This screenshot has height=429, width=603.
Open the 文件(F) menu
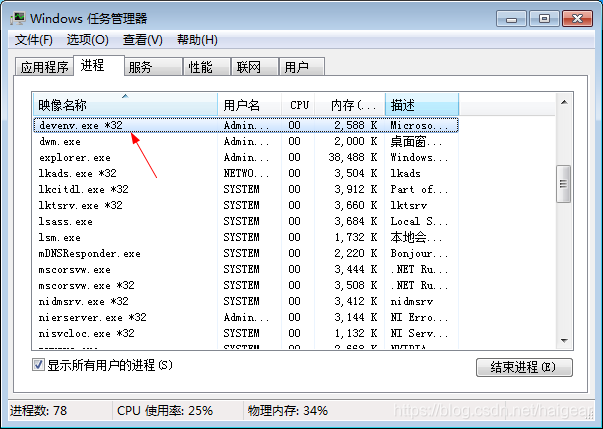[33, 40]
